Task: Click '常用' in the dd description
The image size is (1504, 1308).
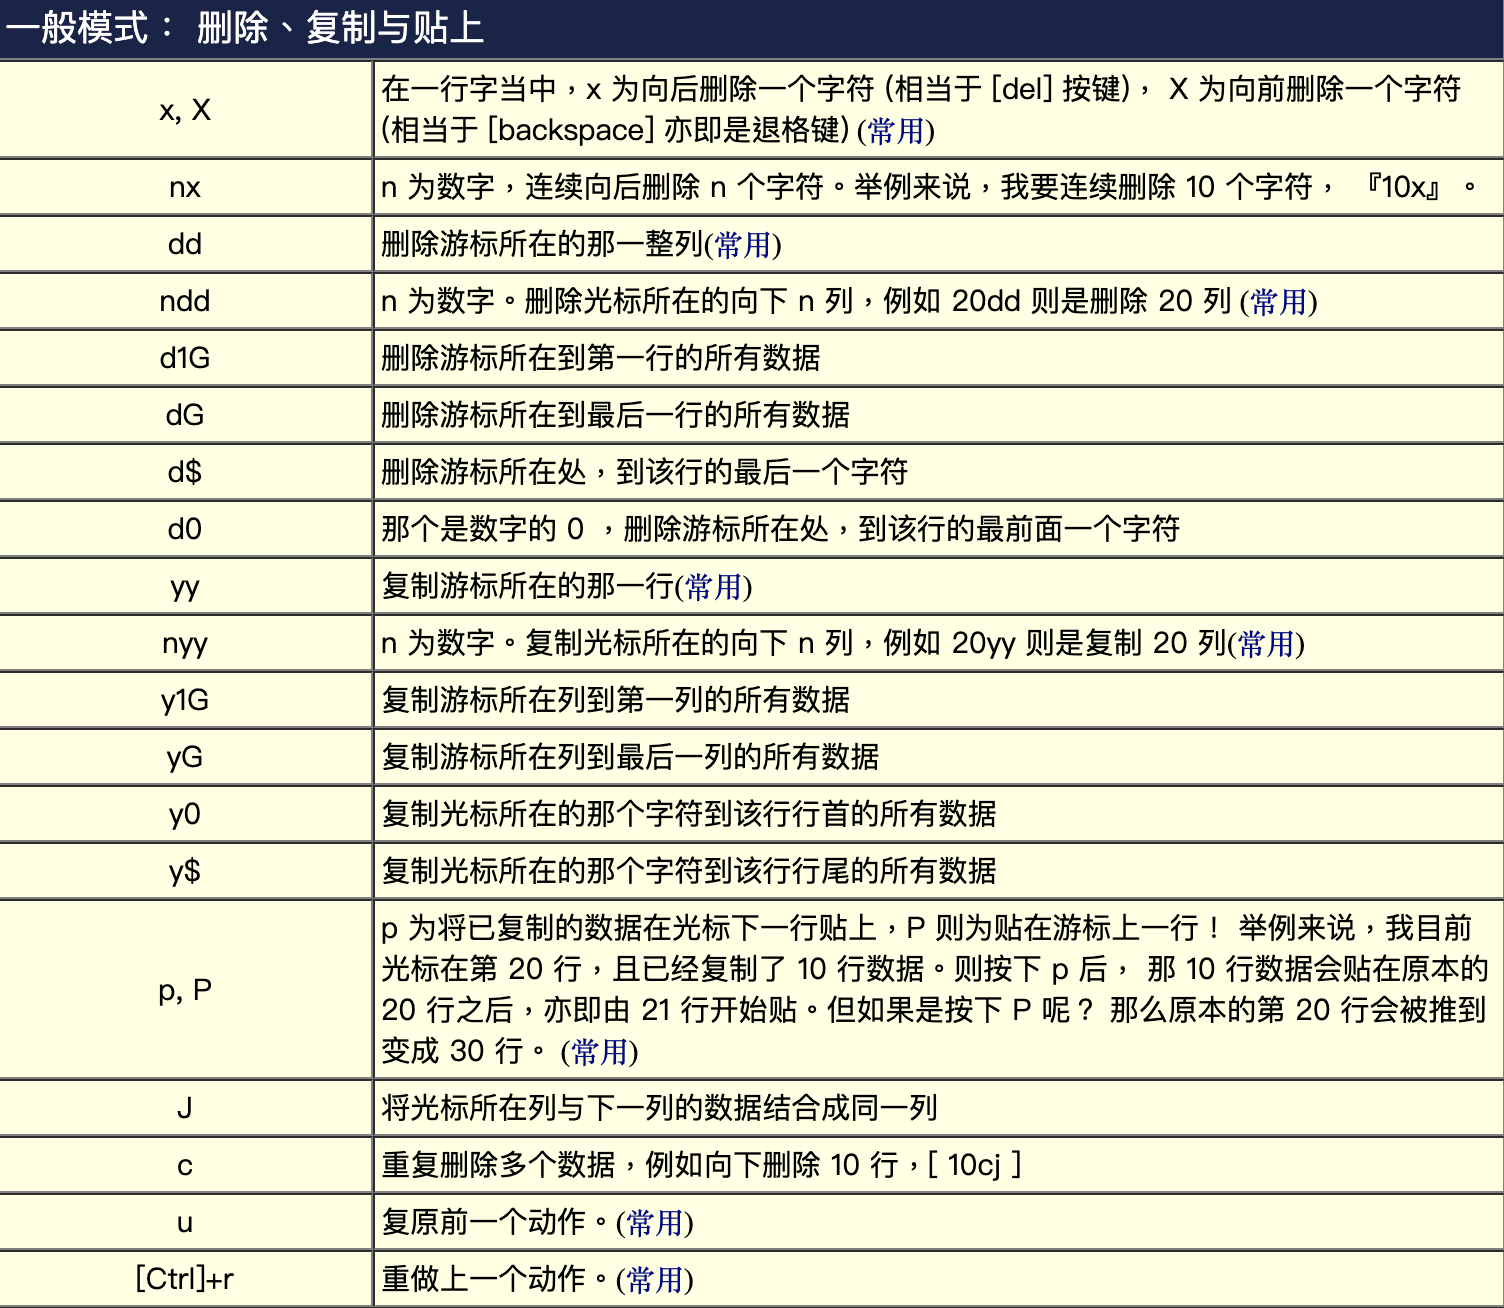Action: click(743, 245)
